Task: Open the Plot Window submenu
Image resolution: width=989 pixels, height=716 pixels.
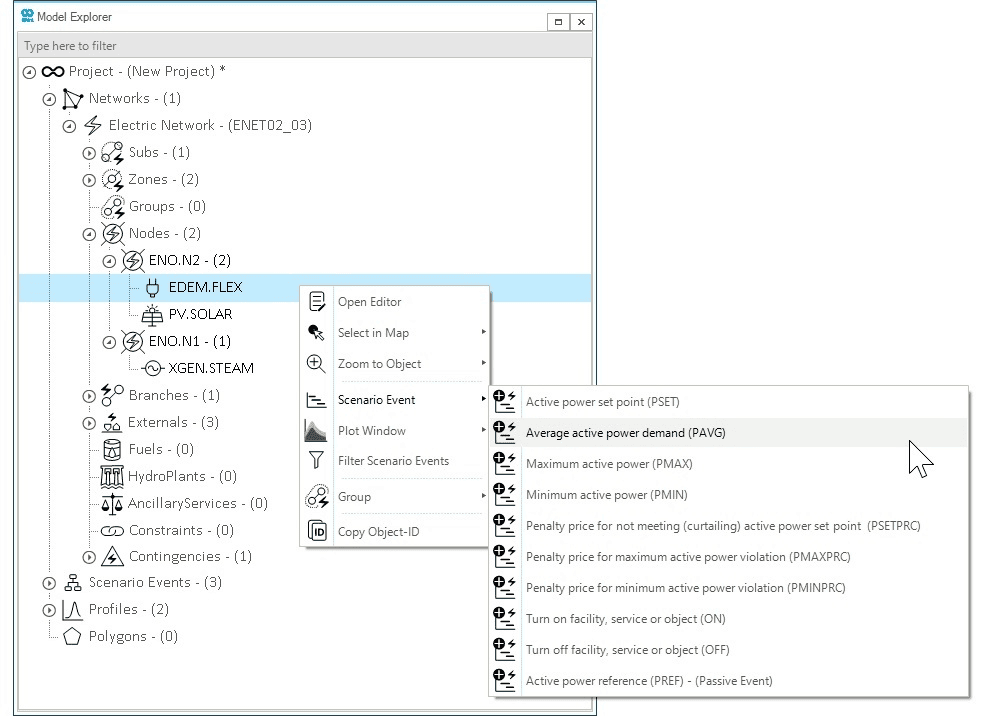Action: pos(372,431)
